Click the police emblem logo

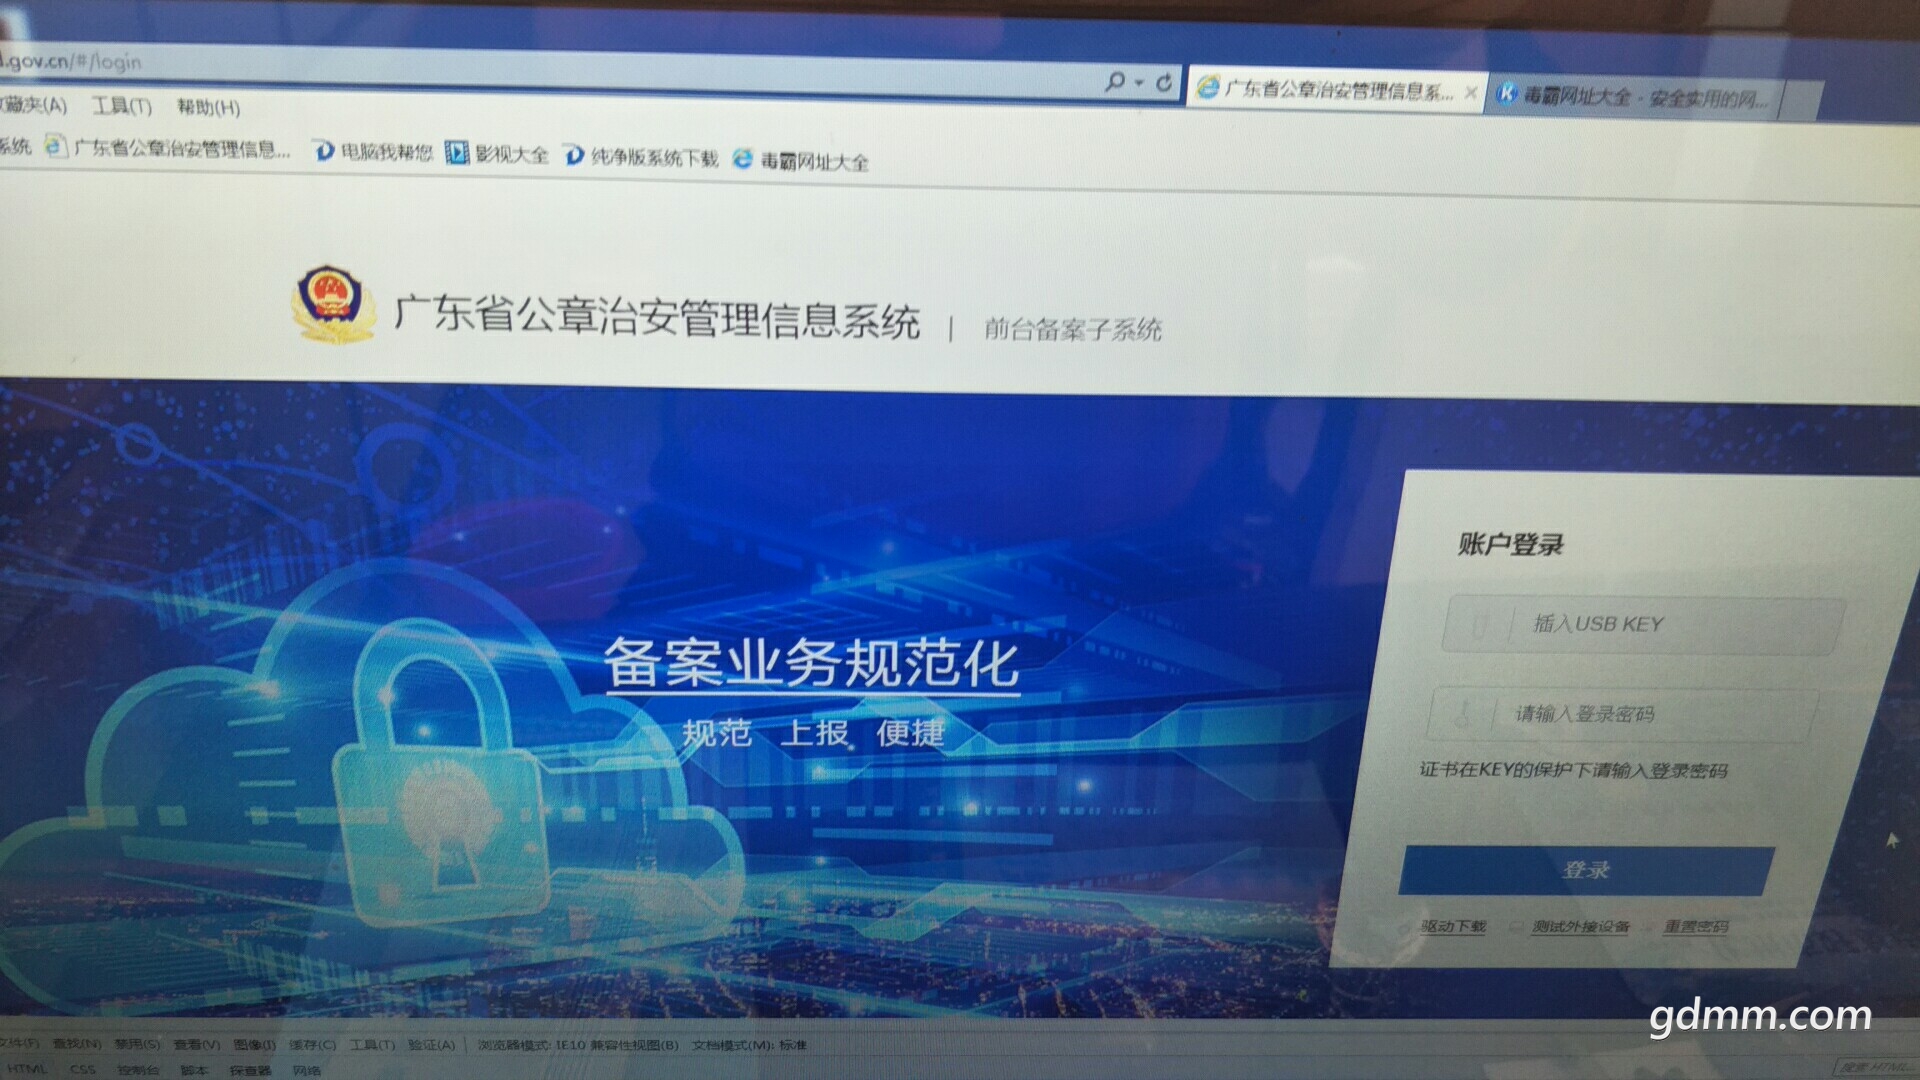[334, 304]
